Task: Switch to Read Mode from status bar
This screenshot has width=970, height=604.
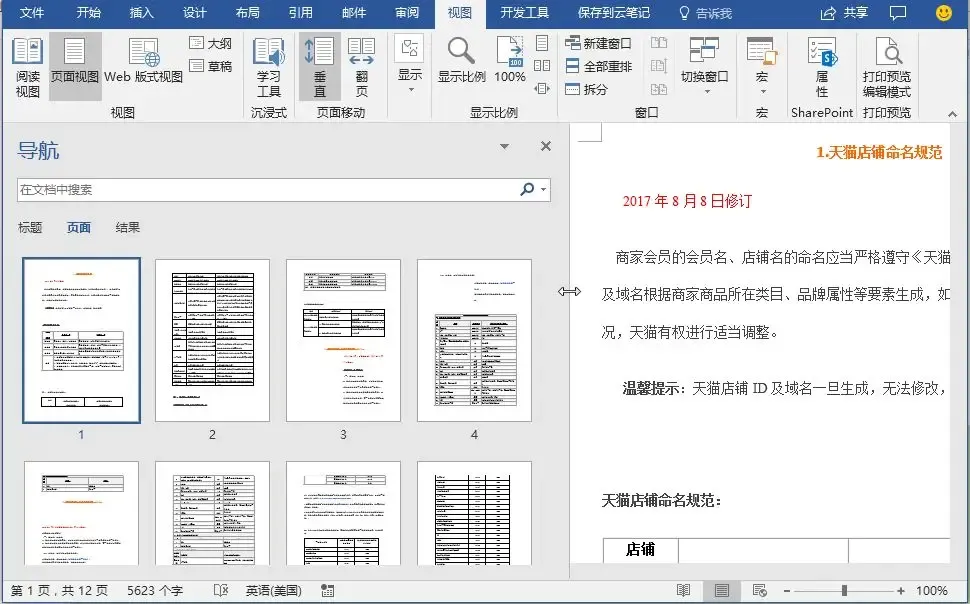Action: [x=684, y=590]
